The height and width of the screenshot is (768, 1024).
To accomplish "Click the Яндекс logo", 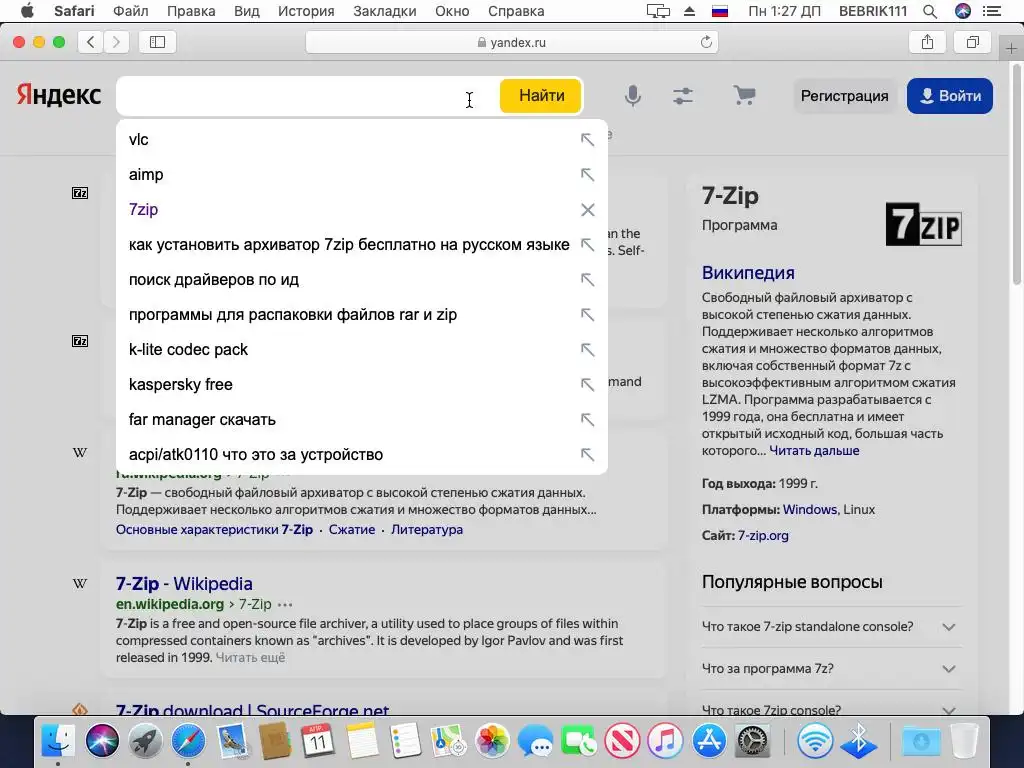I will [59, 95].
